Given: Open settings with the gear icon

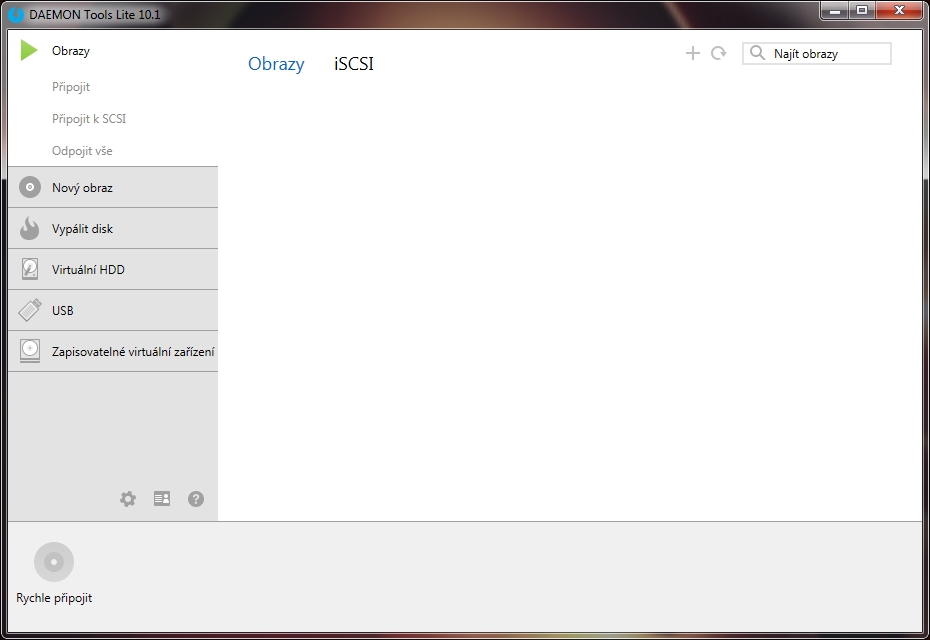Looking at the screenshot, I should 128,499.
